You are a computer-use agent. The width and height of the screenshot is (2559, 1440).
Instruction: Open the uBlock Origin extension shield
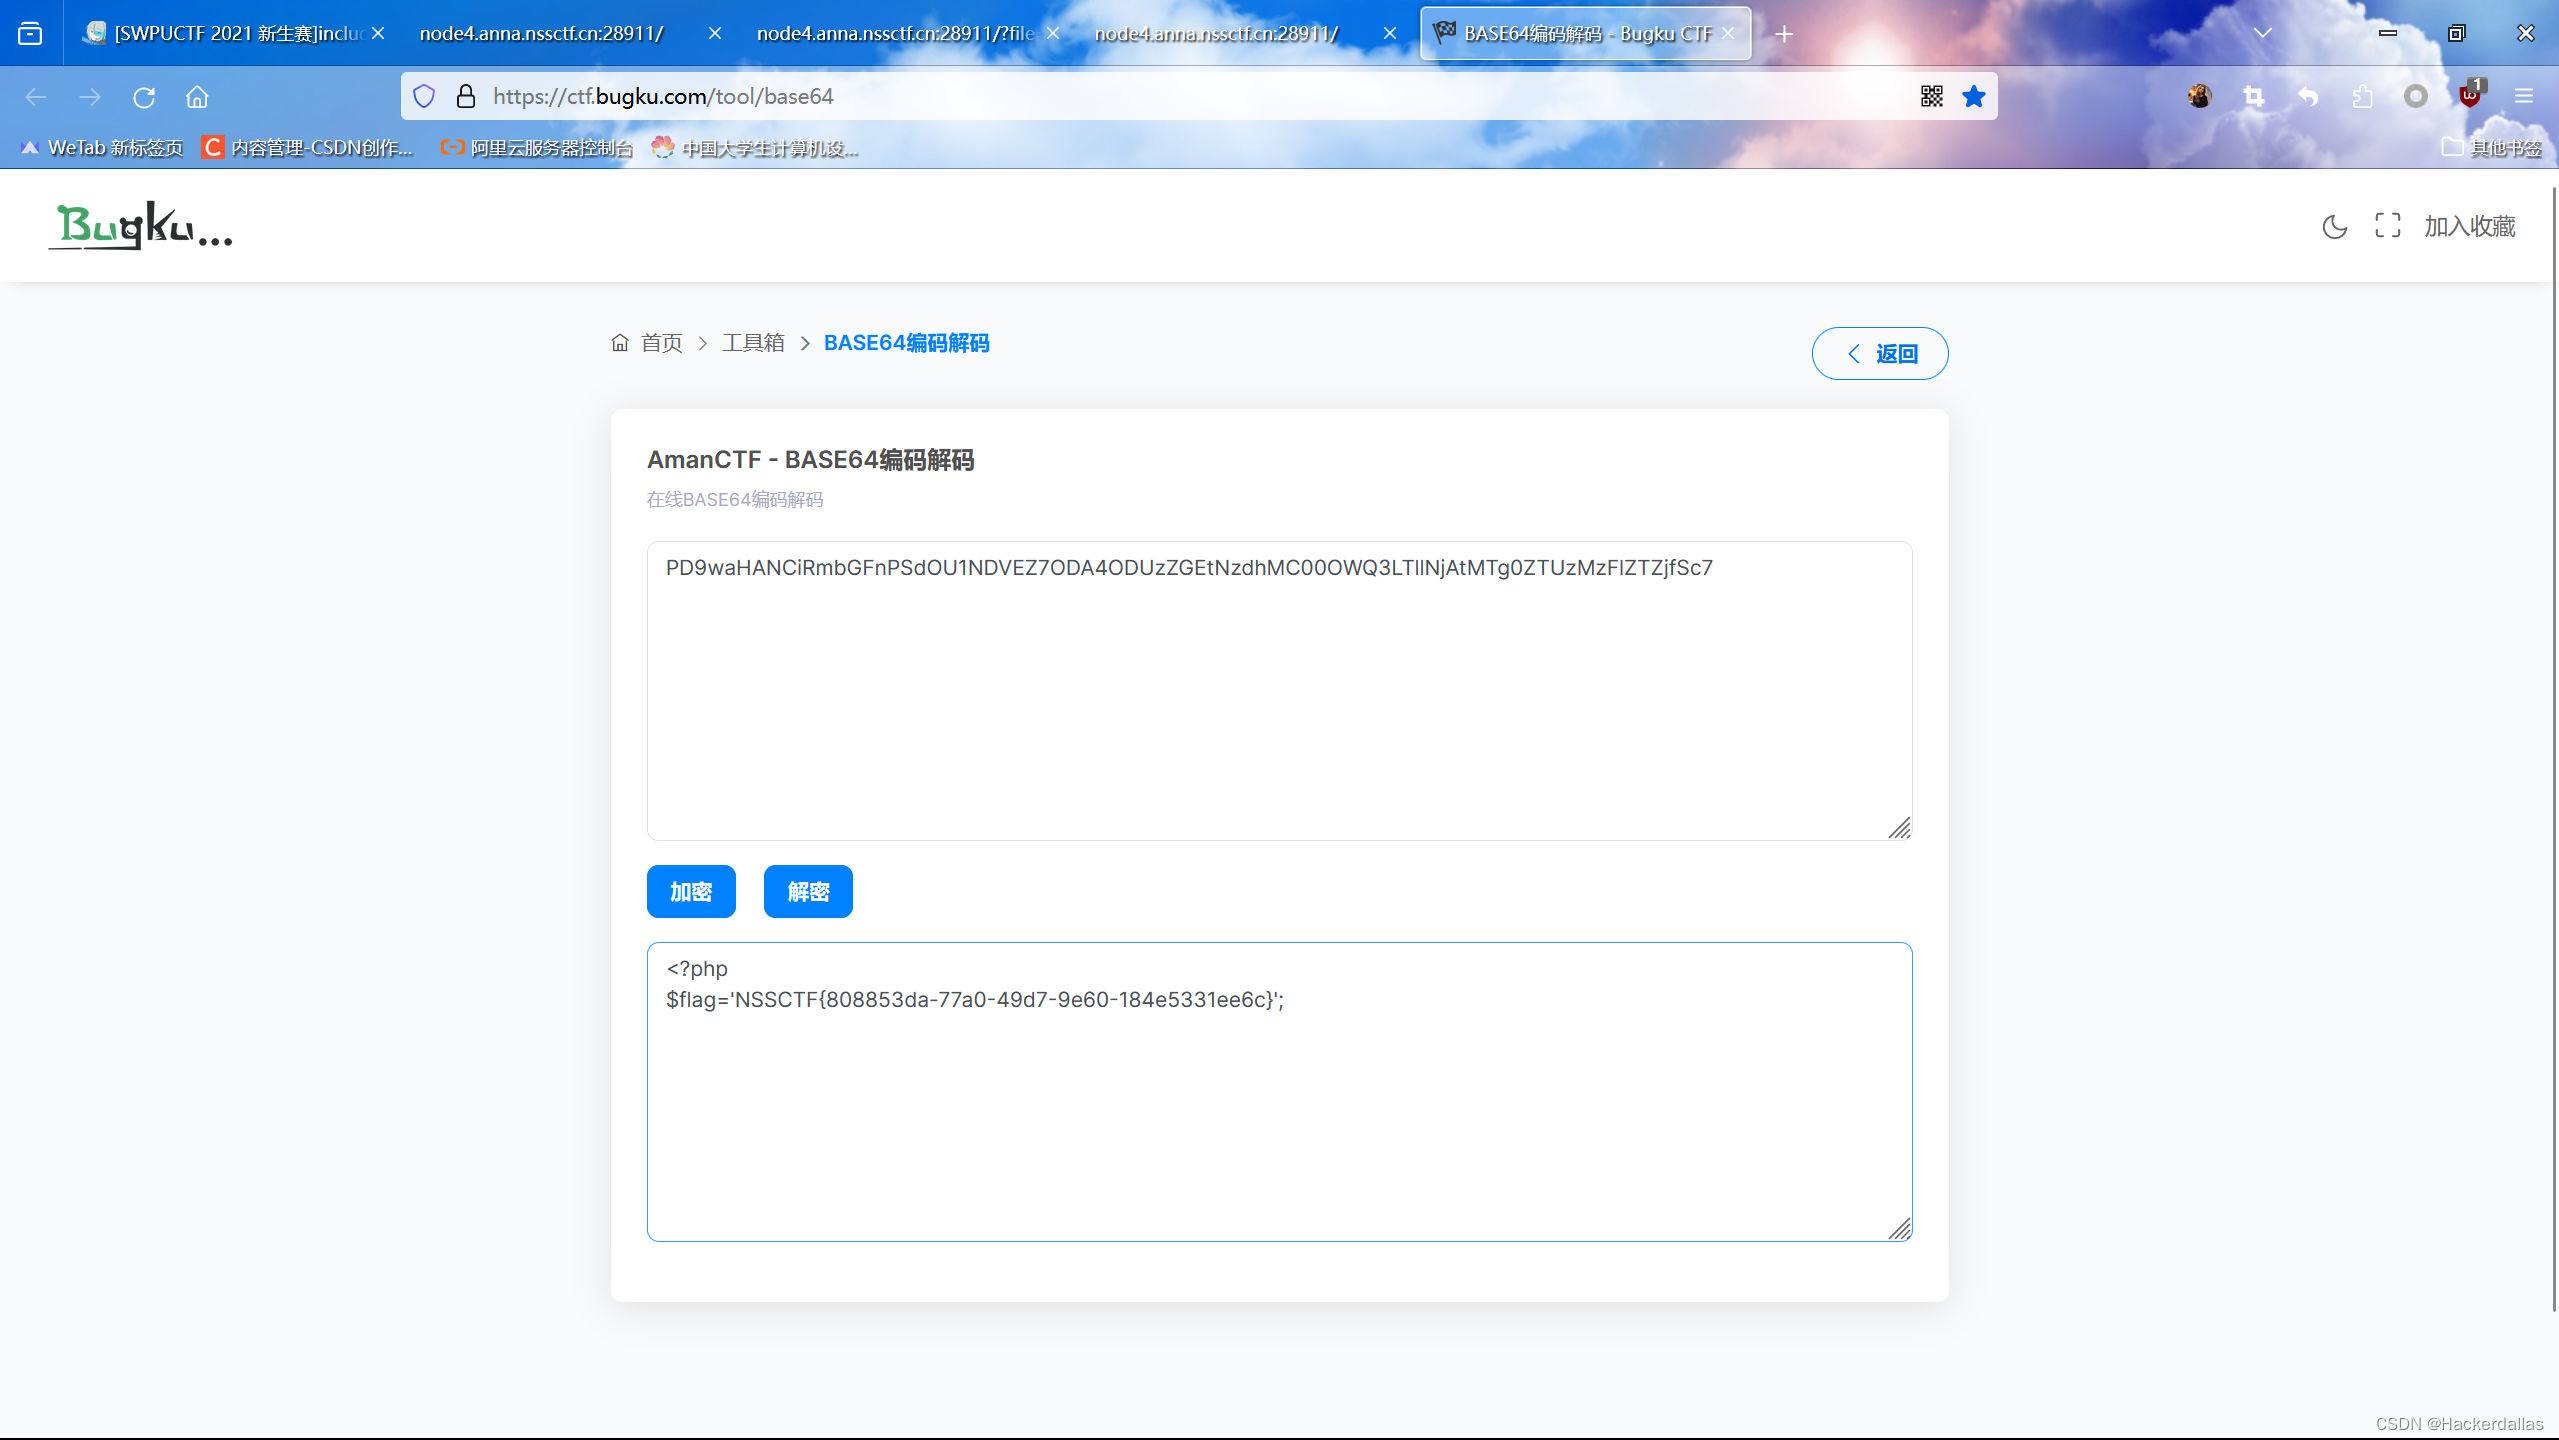pos(2470,96)
